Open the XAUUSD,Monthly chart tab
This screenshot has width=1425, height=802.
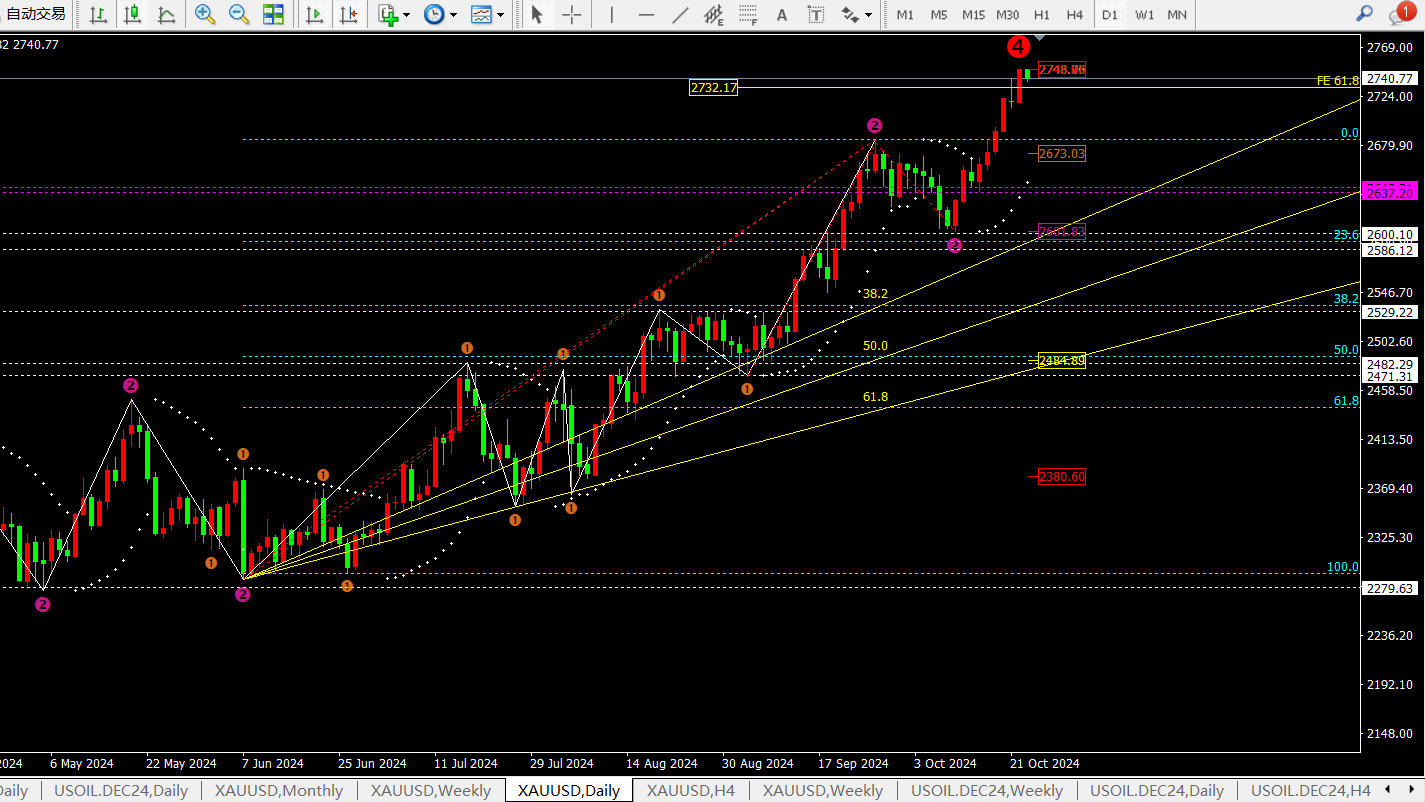(278, 790)
